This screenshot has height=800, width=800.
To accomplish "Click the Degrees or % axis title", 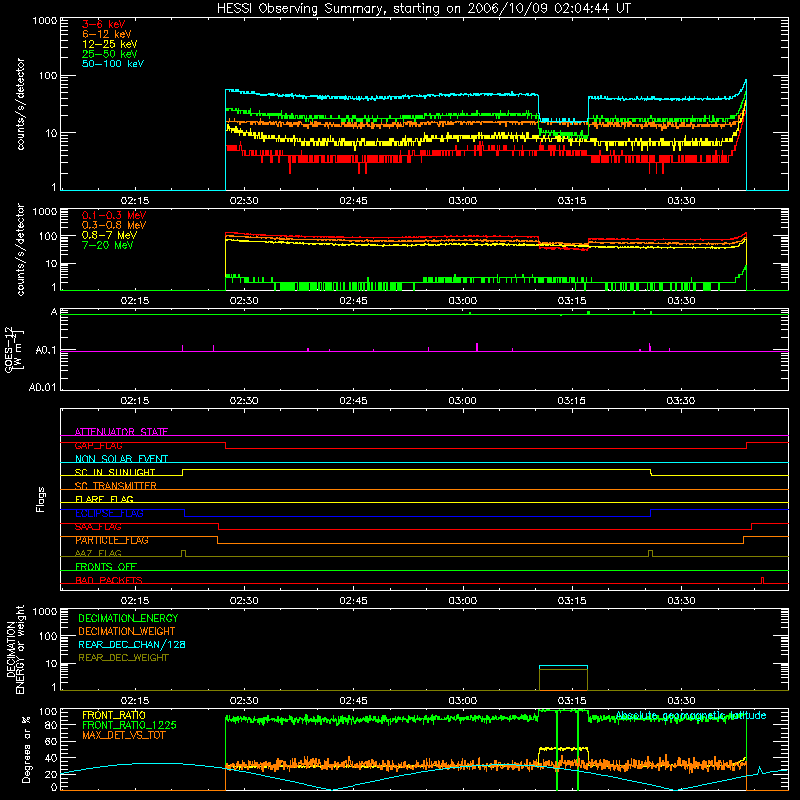I will [x=26, y=749].
